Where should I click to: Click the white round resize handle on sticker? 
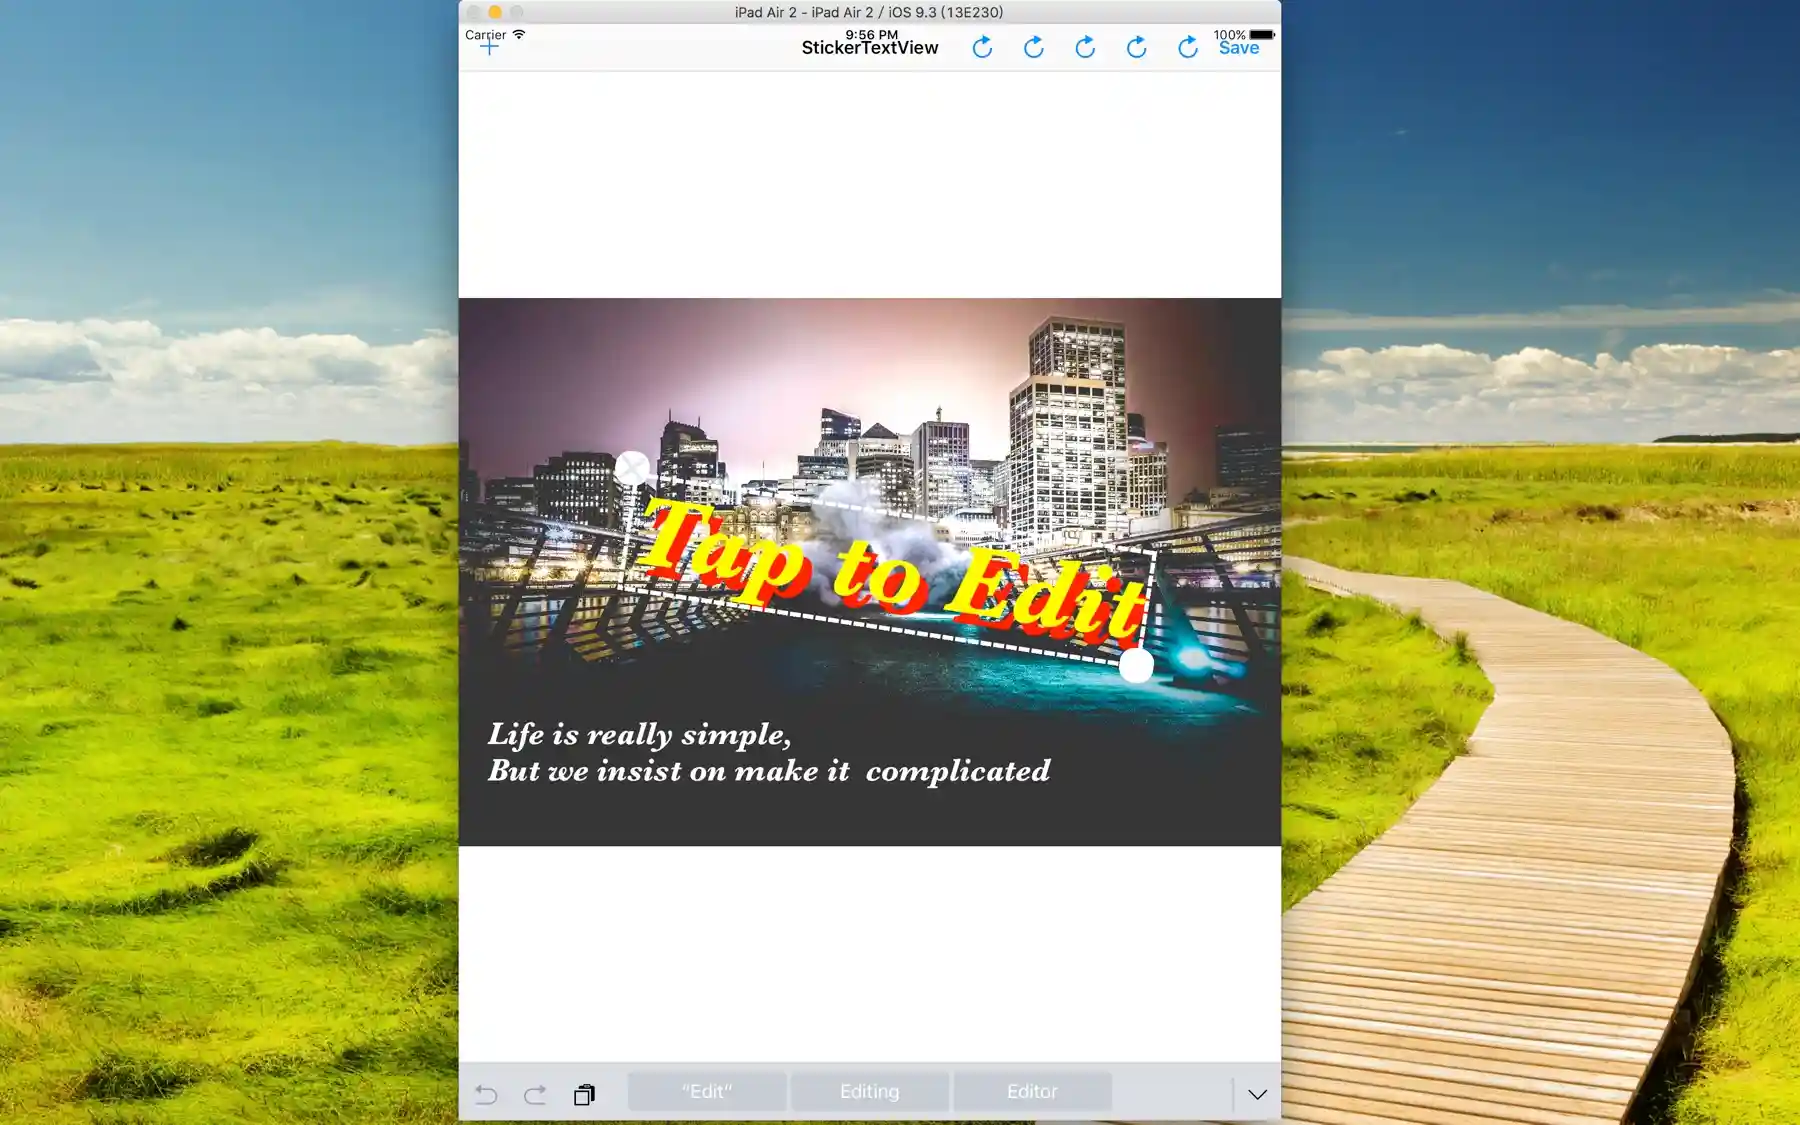tap(1136, 666)
